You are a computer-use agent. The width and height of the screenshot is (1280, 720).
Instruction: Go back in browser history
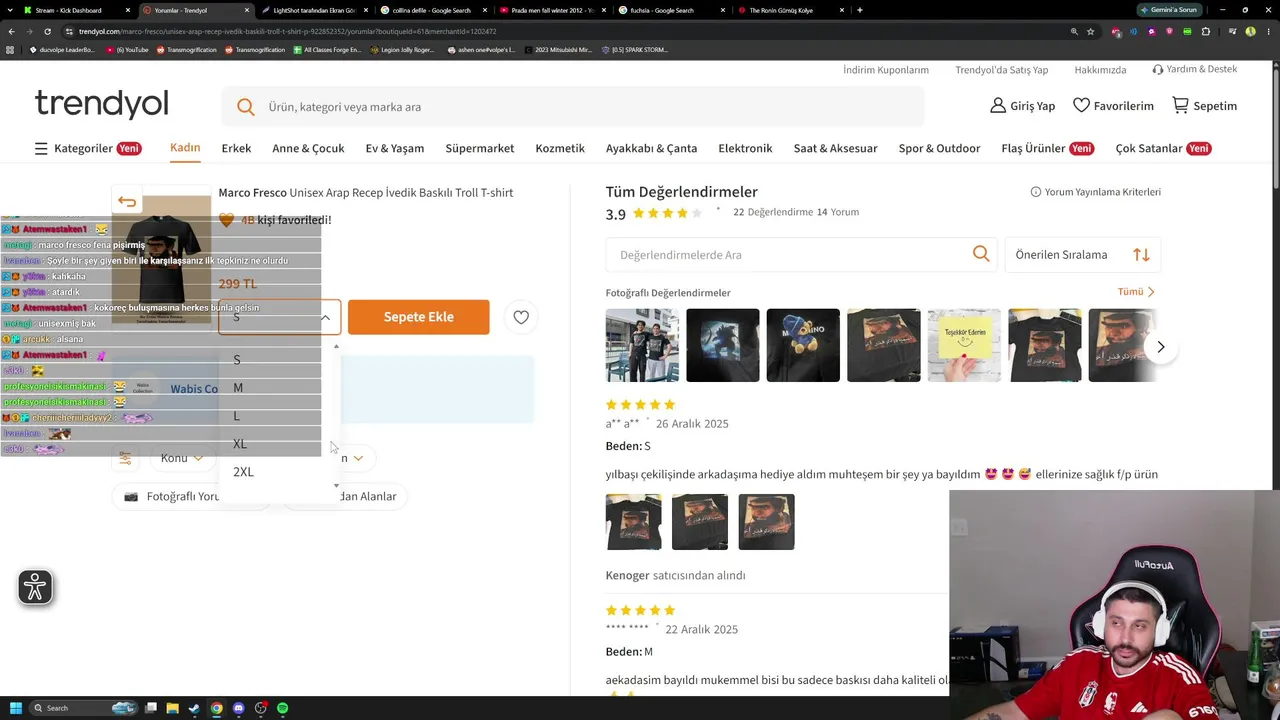click(x=11, y=31)
